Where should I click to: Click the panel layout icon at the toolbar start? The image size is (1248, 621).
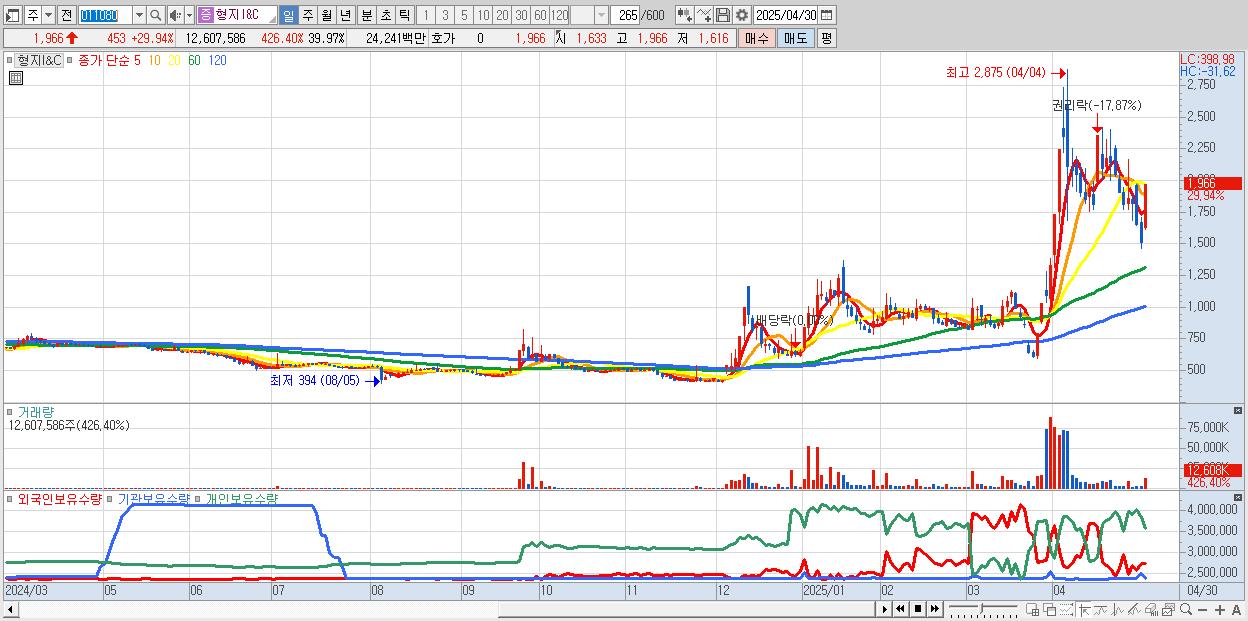tap(12, 15)
